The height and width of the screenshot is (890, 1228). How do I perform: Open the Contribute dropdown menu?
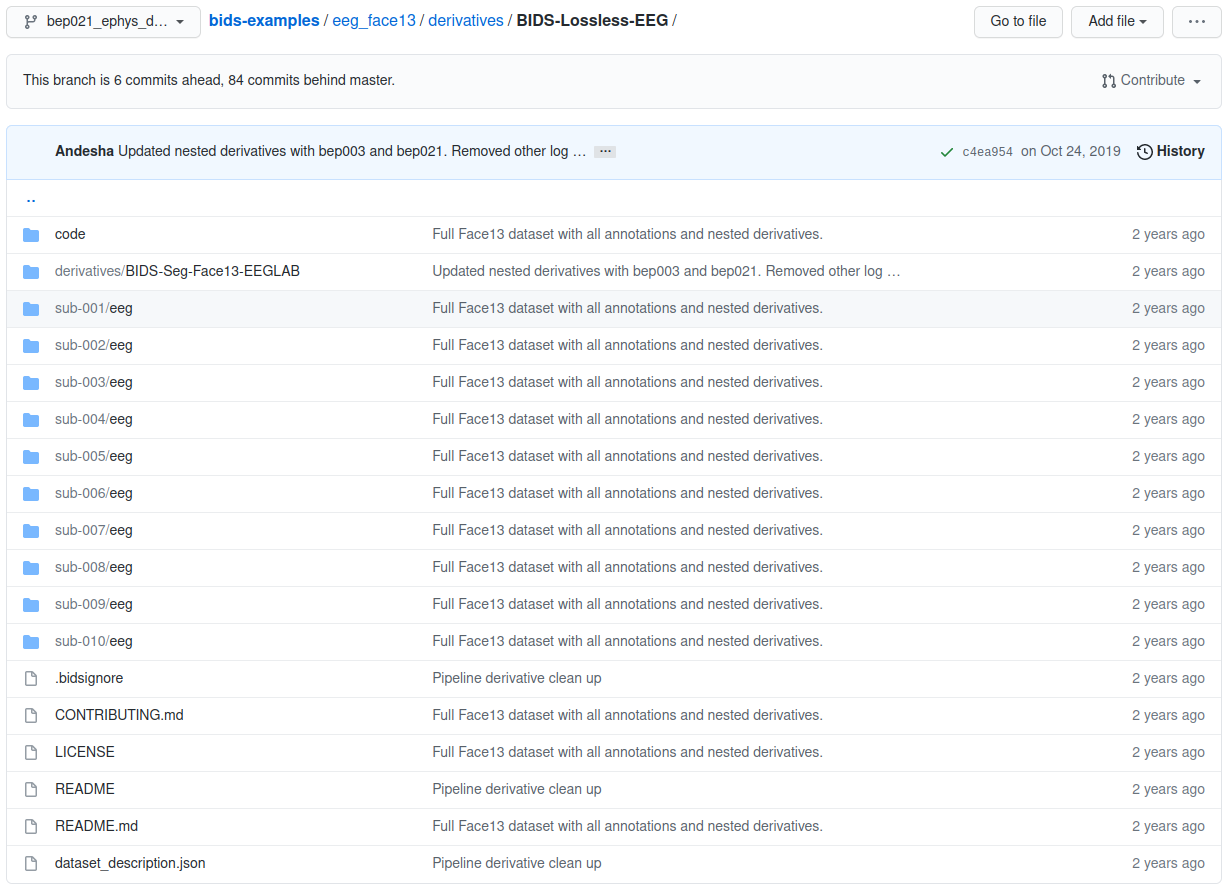[1151, 81]
